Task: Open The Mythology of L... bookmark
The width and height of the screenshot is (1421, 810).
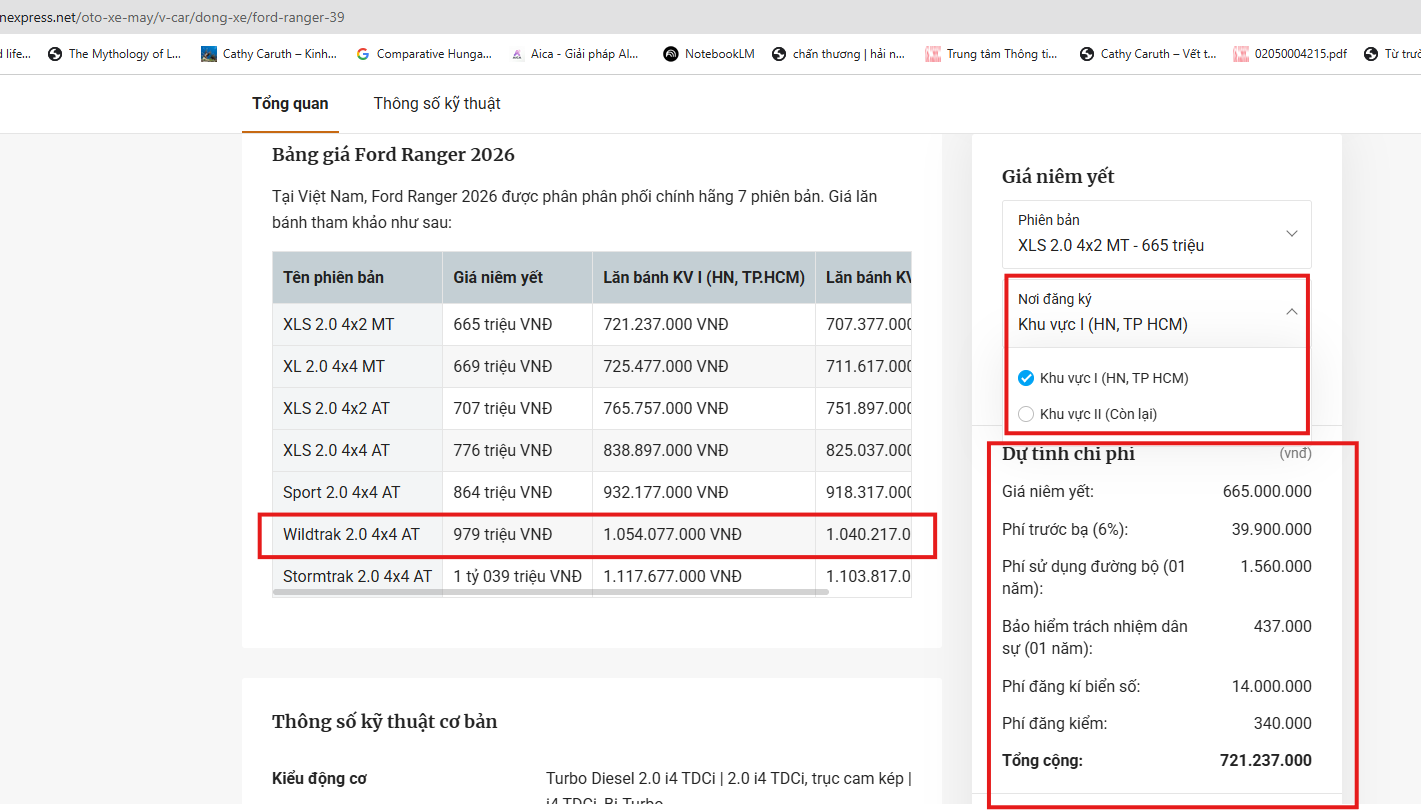Action: 115,54
